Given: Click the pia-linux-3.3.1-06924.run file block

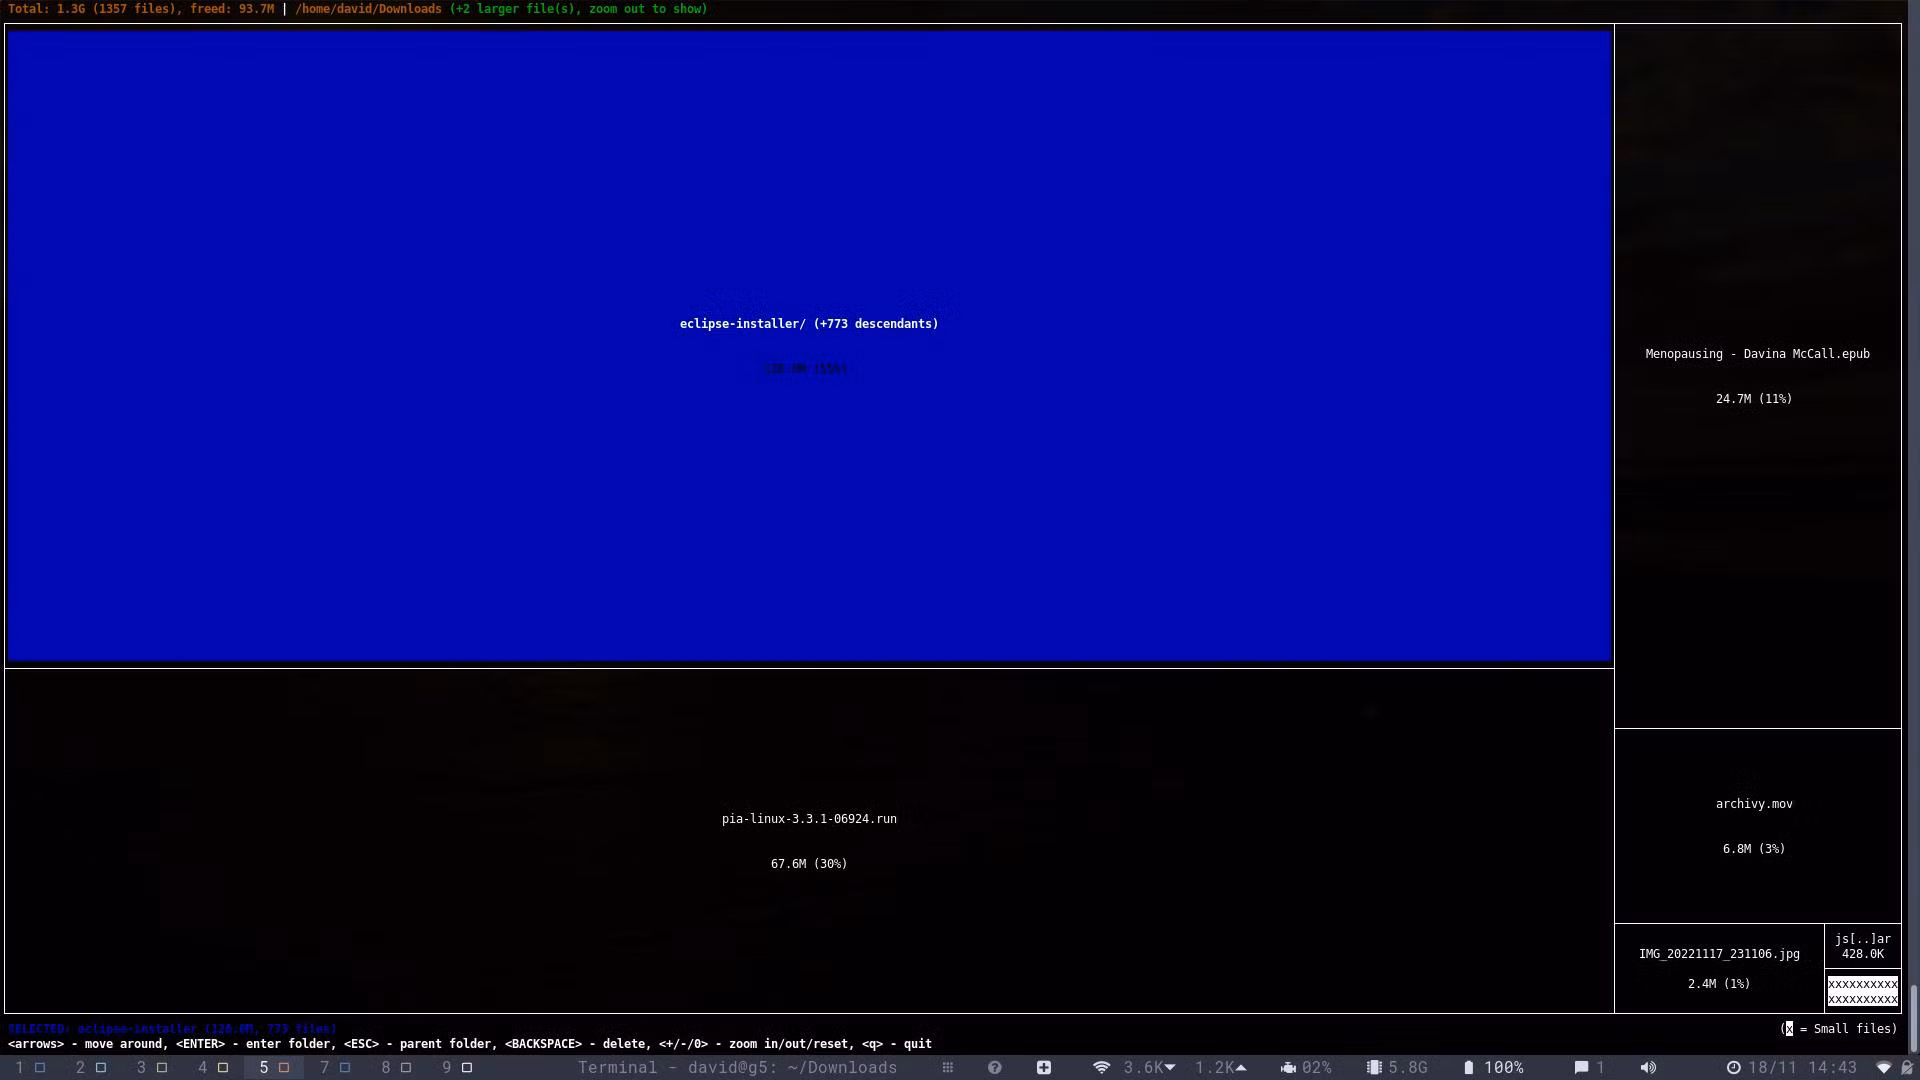Looking at the screenshot, I should (x=808, y=840).
